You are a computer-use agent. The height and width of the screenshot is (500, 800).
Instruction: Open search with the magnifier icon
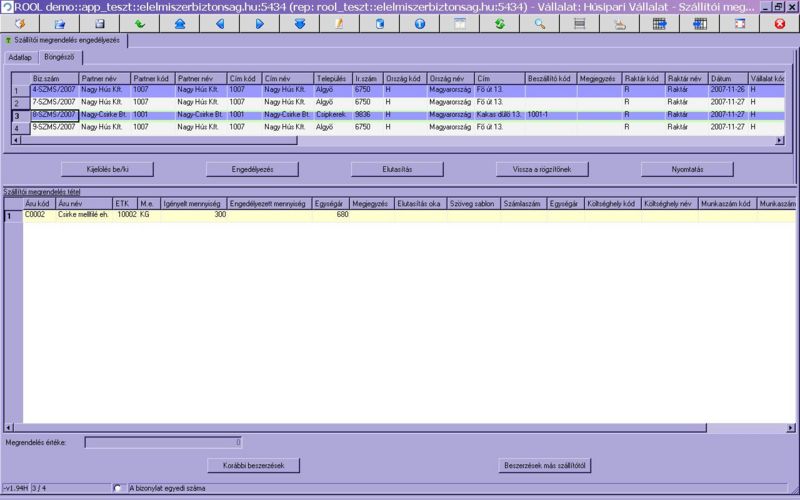pyautogui.click(x=539, y=23)
